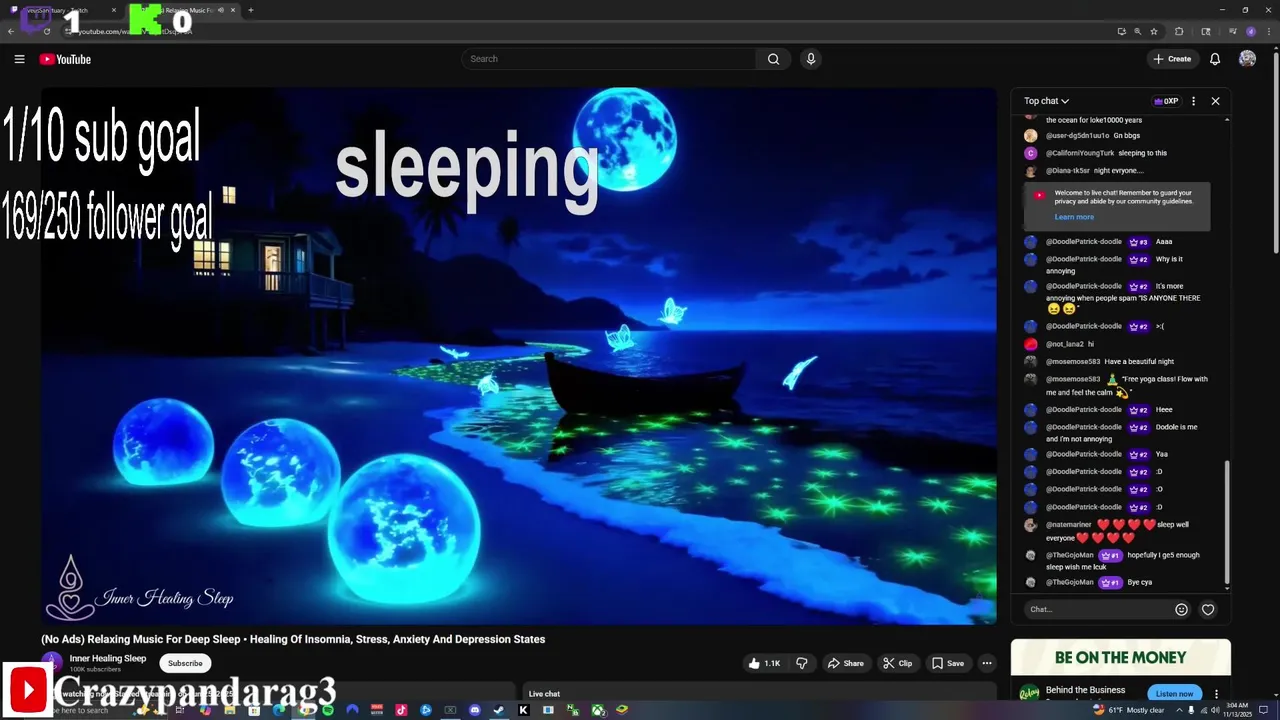Open the browser profile avatar

click(x=1250, y=31)
